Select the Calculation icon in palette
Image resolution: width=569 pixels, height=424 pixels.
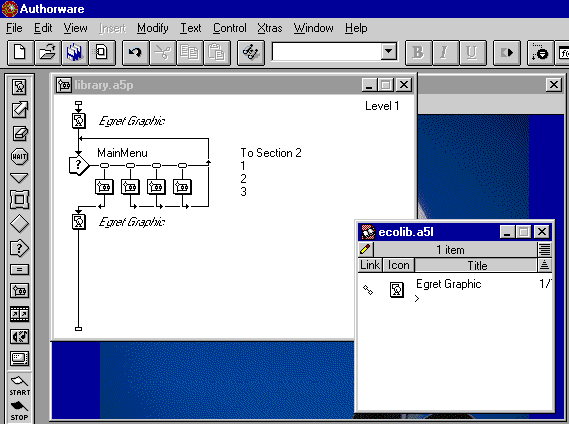[x=19, y=269]
